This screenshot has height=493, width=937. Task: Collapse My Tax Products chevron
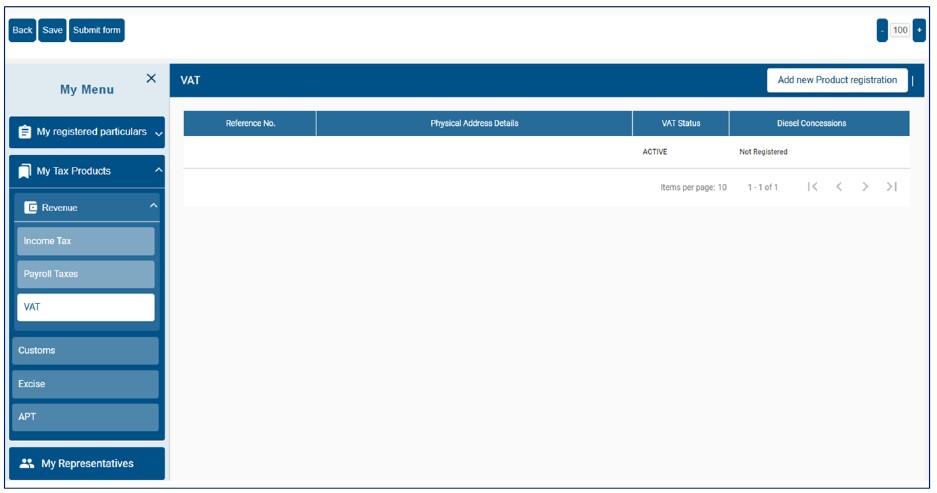click(x=158, y=170)
